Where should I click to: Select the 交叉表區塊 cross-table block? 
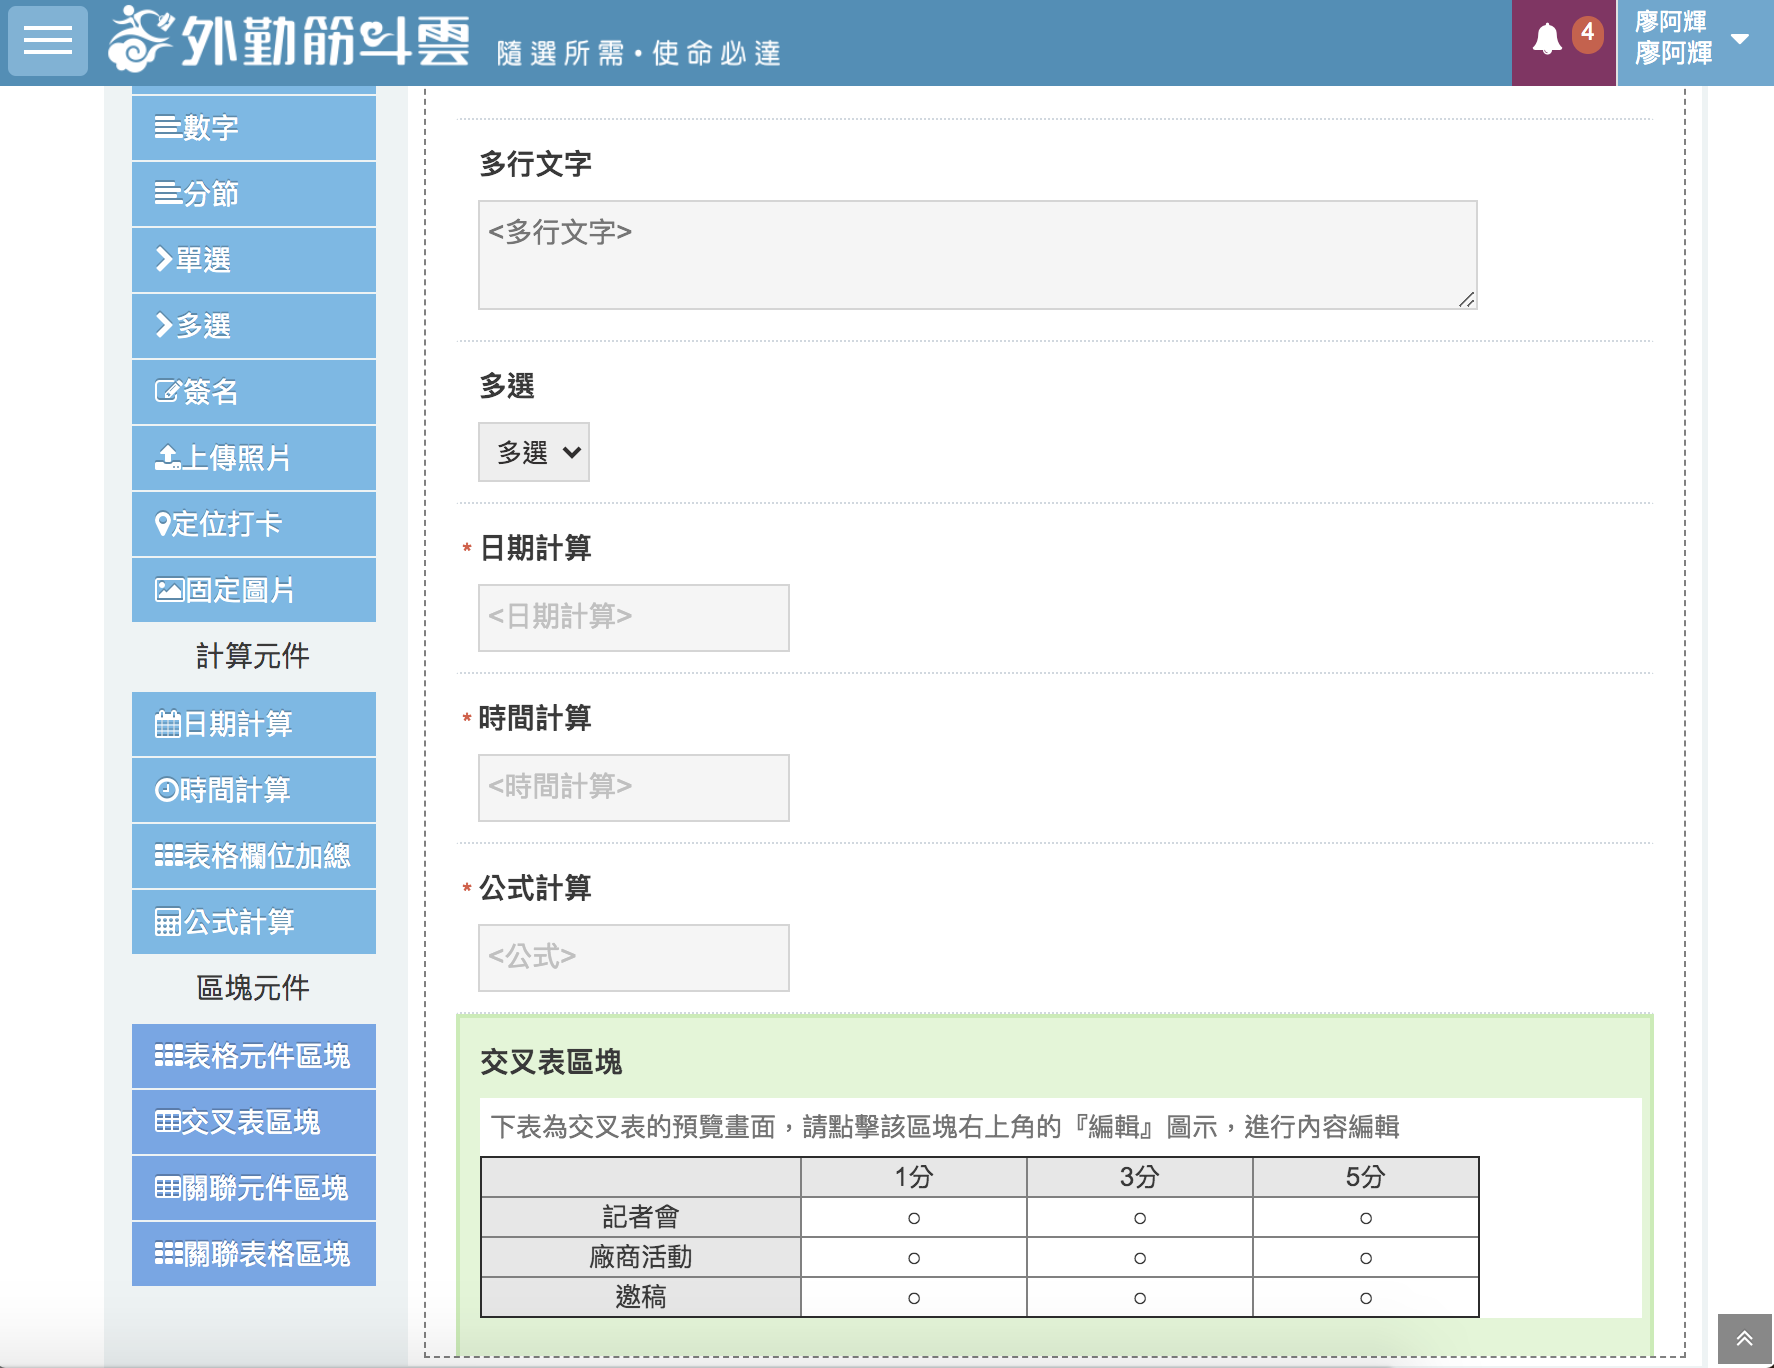coord(253,1122)
